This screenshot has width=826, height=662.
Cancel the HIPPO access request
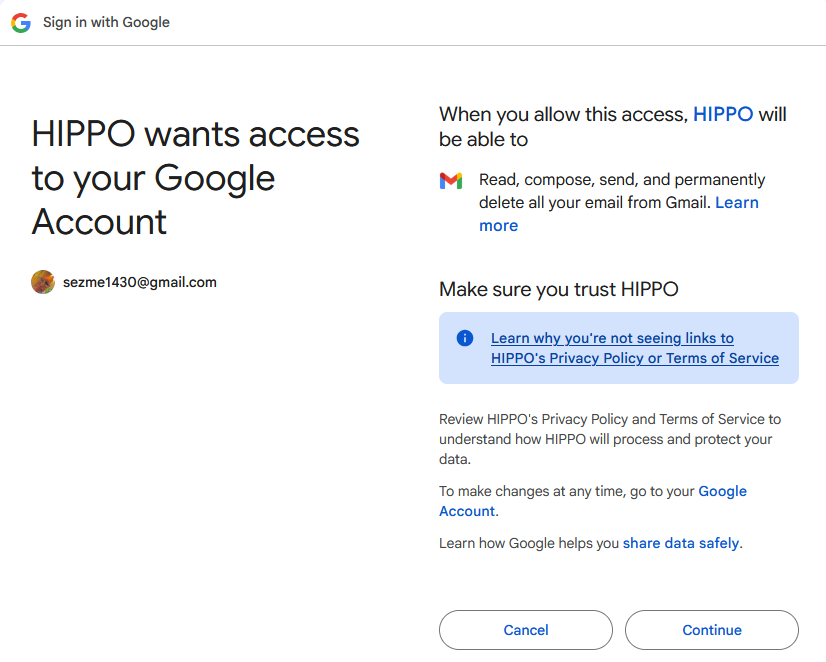[x=526, y=630]
